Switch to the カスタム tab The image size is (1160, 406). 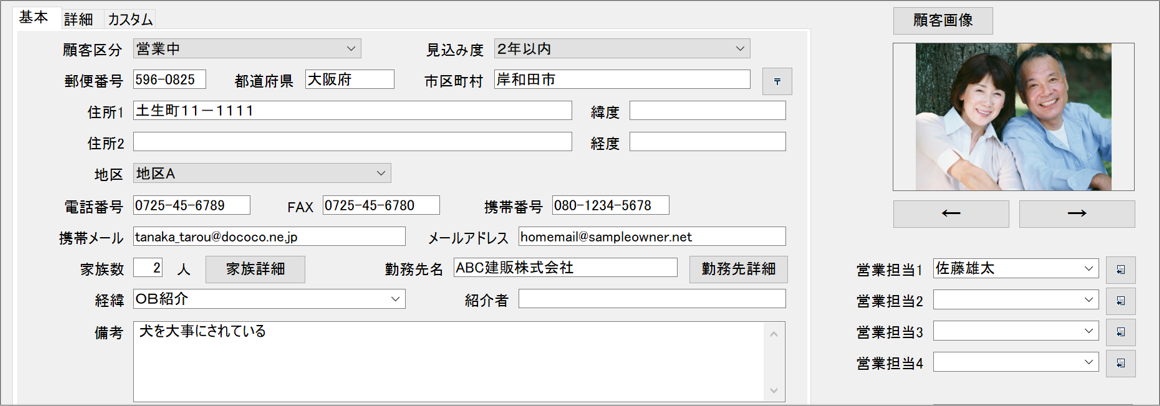(130, 20)
